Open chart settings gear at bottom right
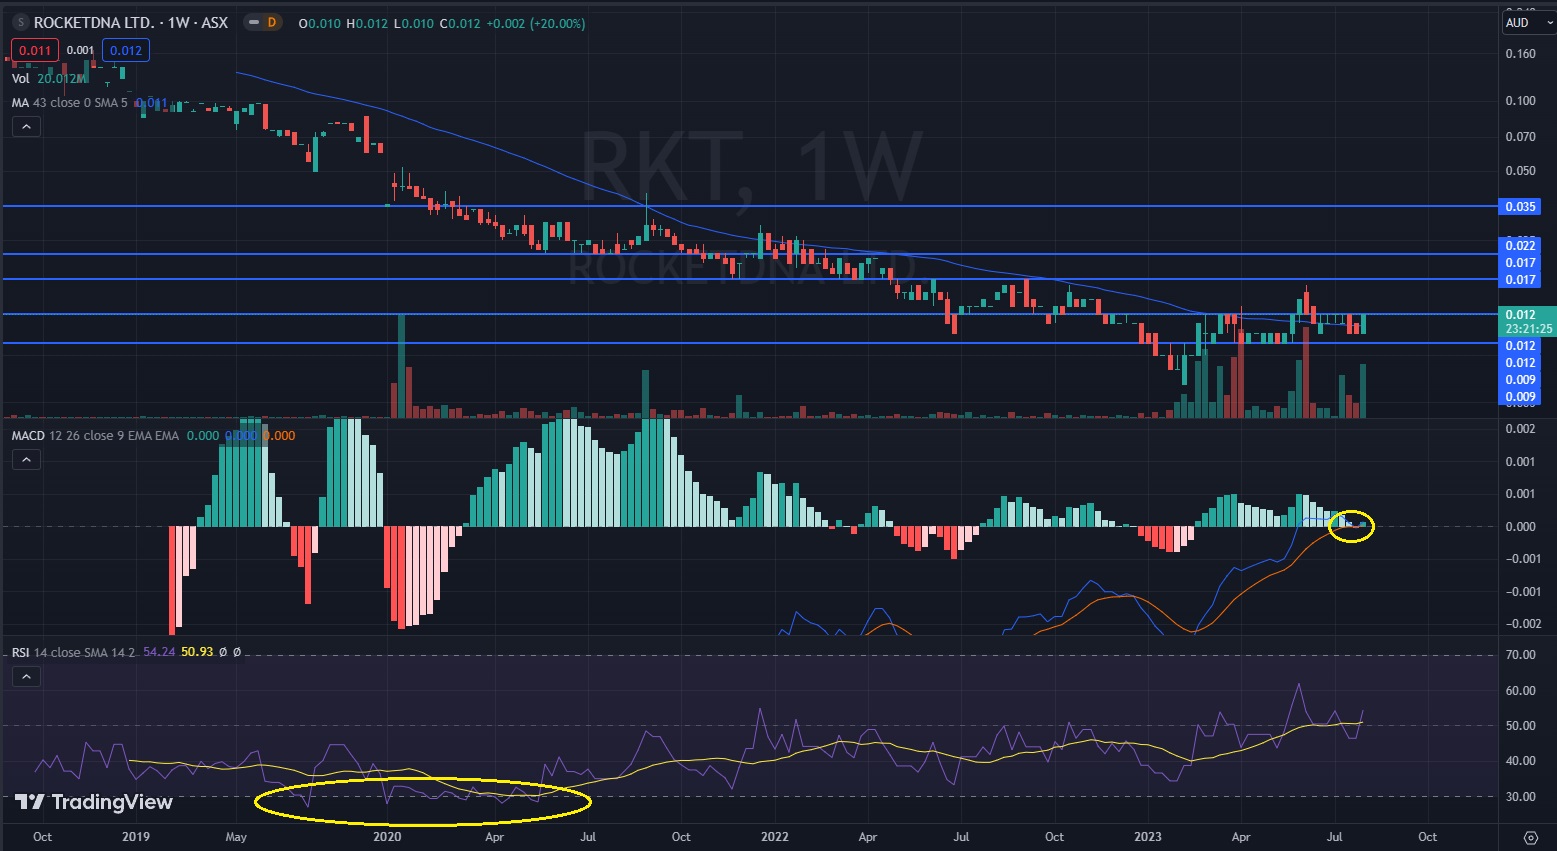Screen dimensions: 1557x851 tap(1530, 837)
